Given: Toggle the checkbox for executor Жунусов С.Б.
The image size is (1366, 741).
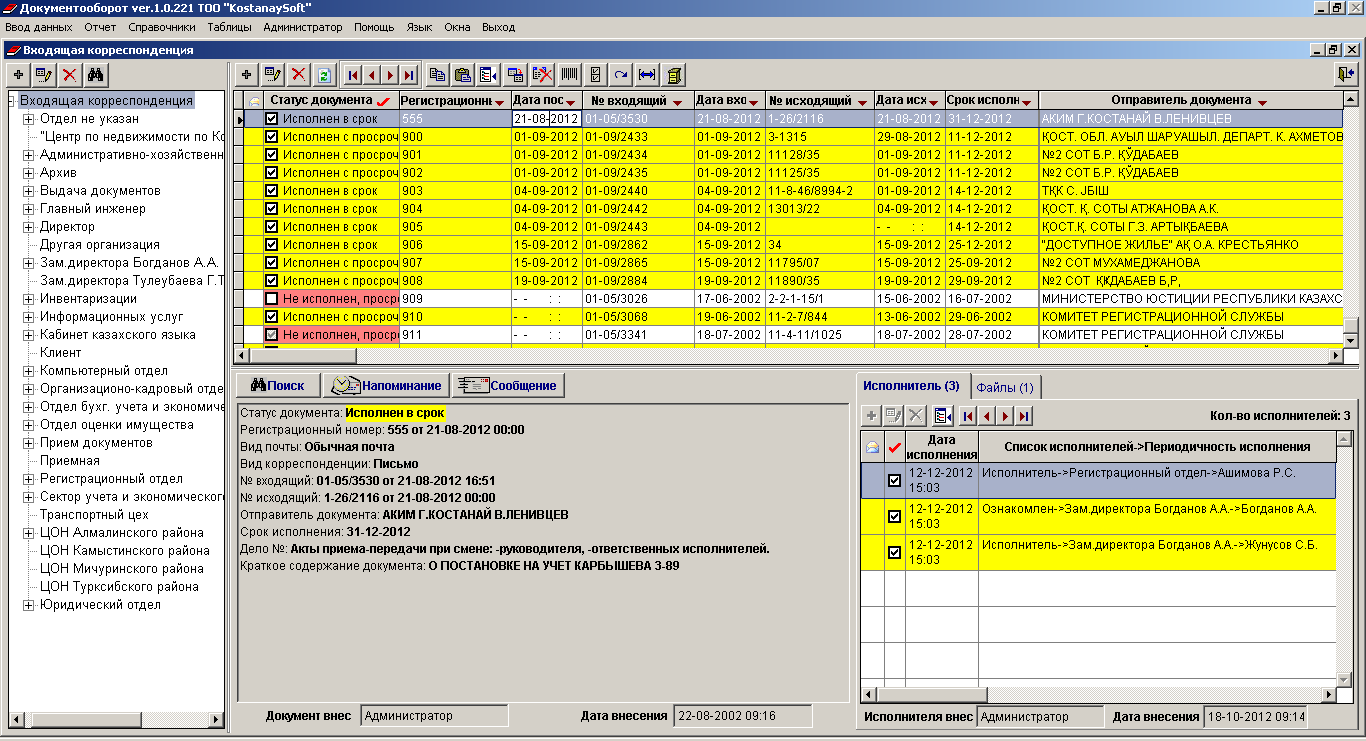Looking at the screenshot, I should tap(894, 553).
